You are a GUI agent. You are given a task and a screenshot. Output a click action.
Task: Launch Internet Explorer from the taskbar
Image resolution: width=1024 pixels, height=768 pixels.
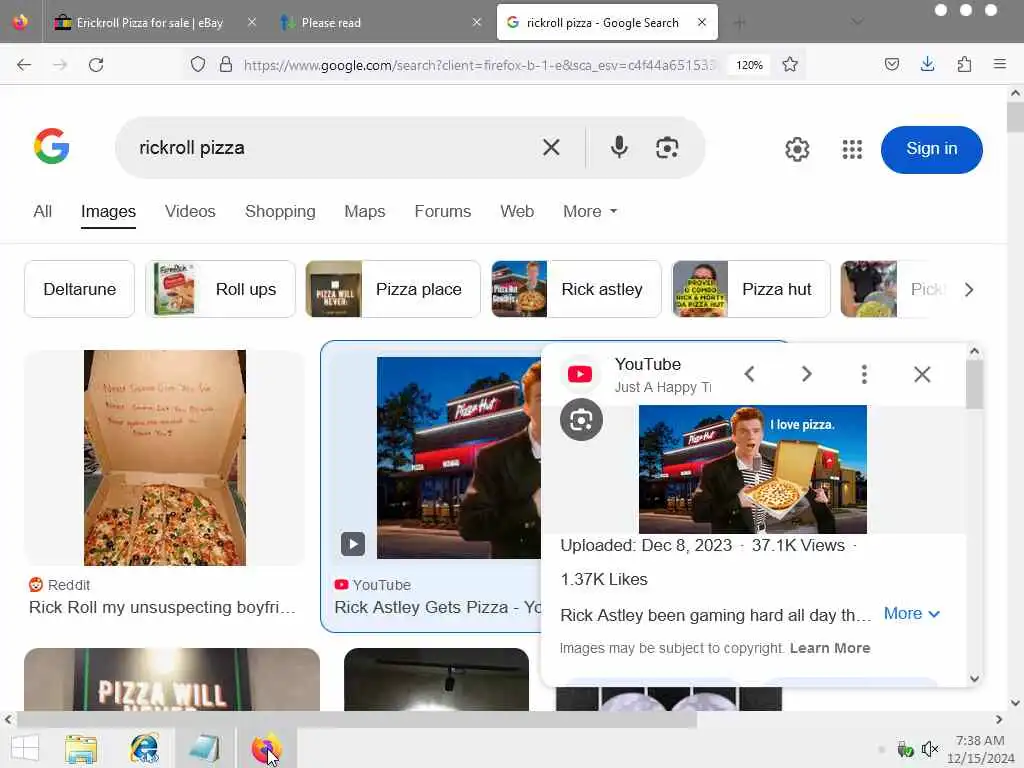click(x=144, y=748)
